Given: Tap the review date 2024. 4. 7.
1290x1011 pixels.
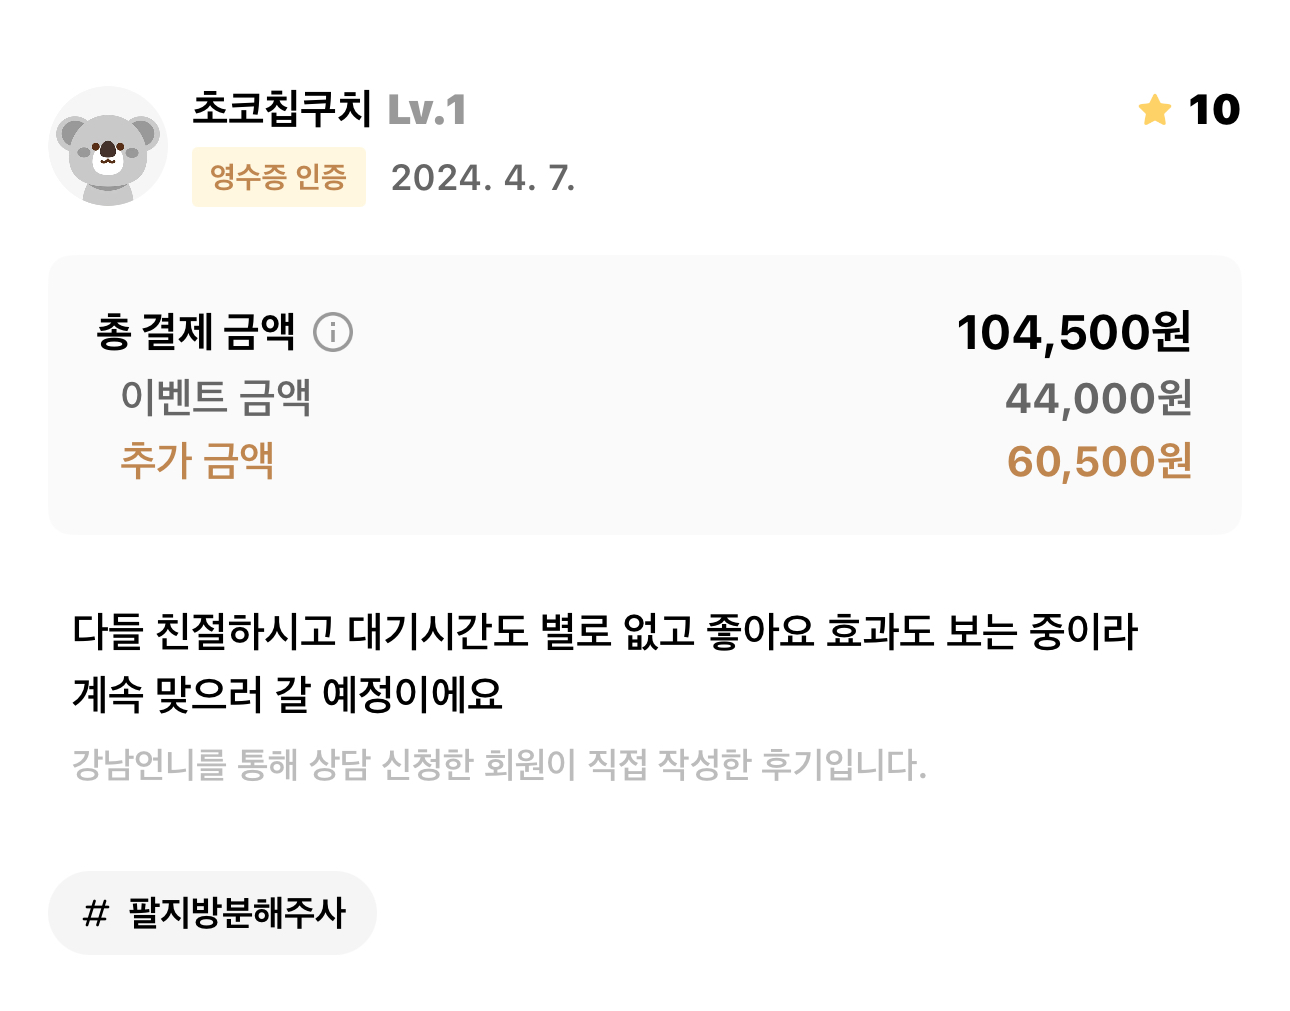Looking at the screenshot, I should tap(483, 178).
